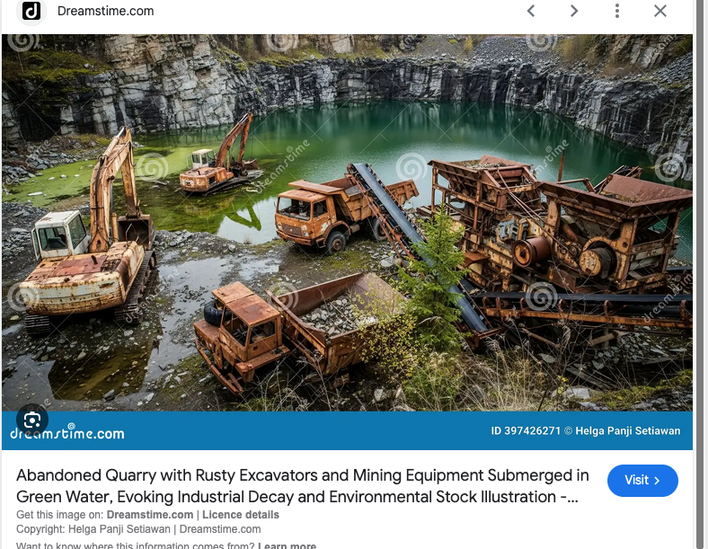Close the image preview panel
Viewport: 708px width, 549px height.
pyautogui.click(x=660, y=11)
